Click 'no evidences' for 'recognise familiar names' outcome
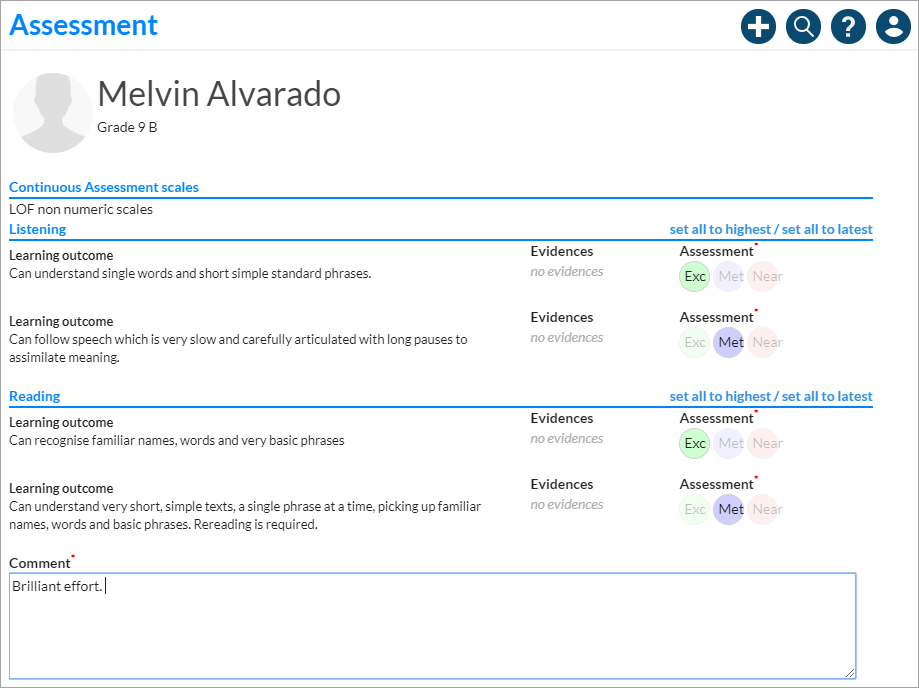Viewport: 919px width, 688px height. click(567, 438)
